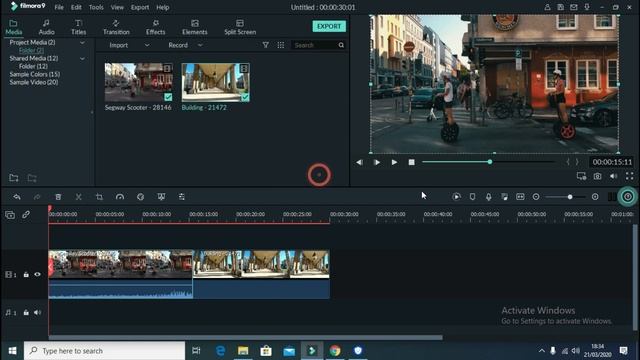
Task: Open the speed control icon
Action: (120, 197)
